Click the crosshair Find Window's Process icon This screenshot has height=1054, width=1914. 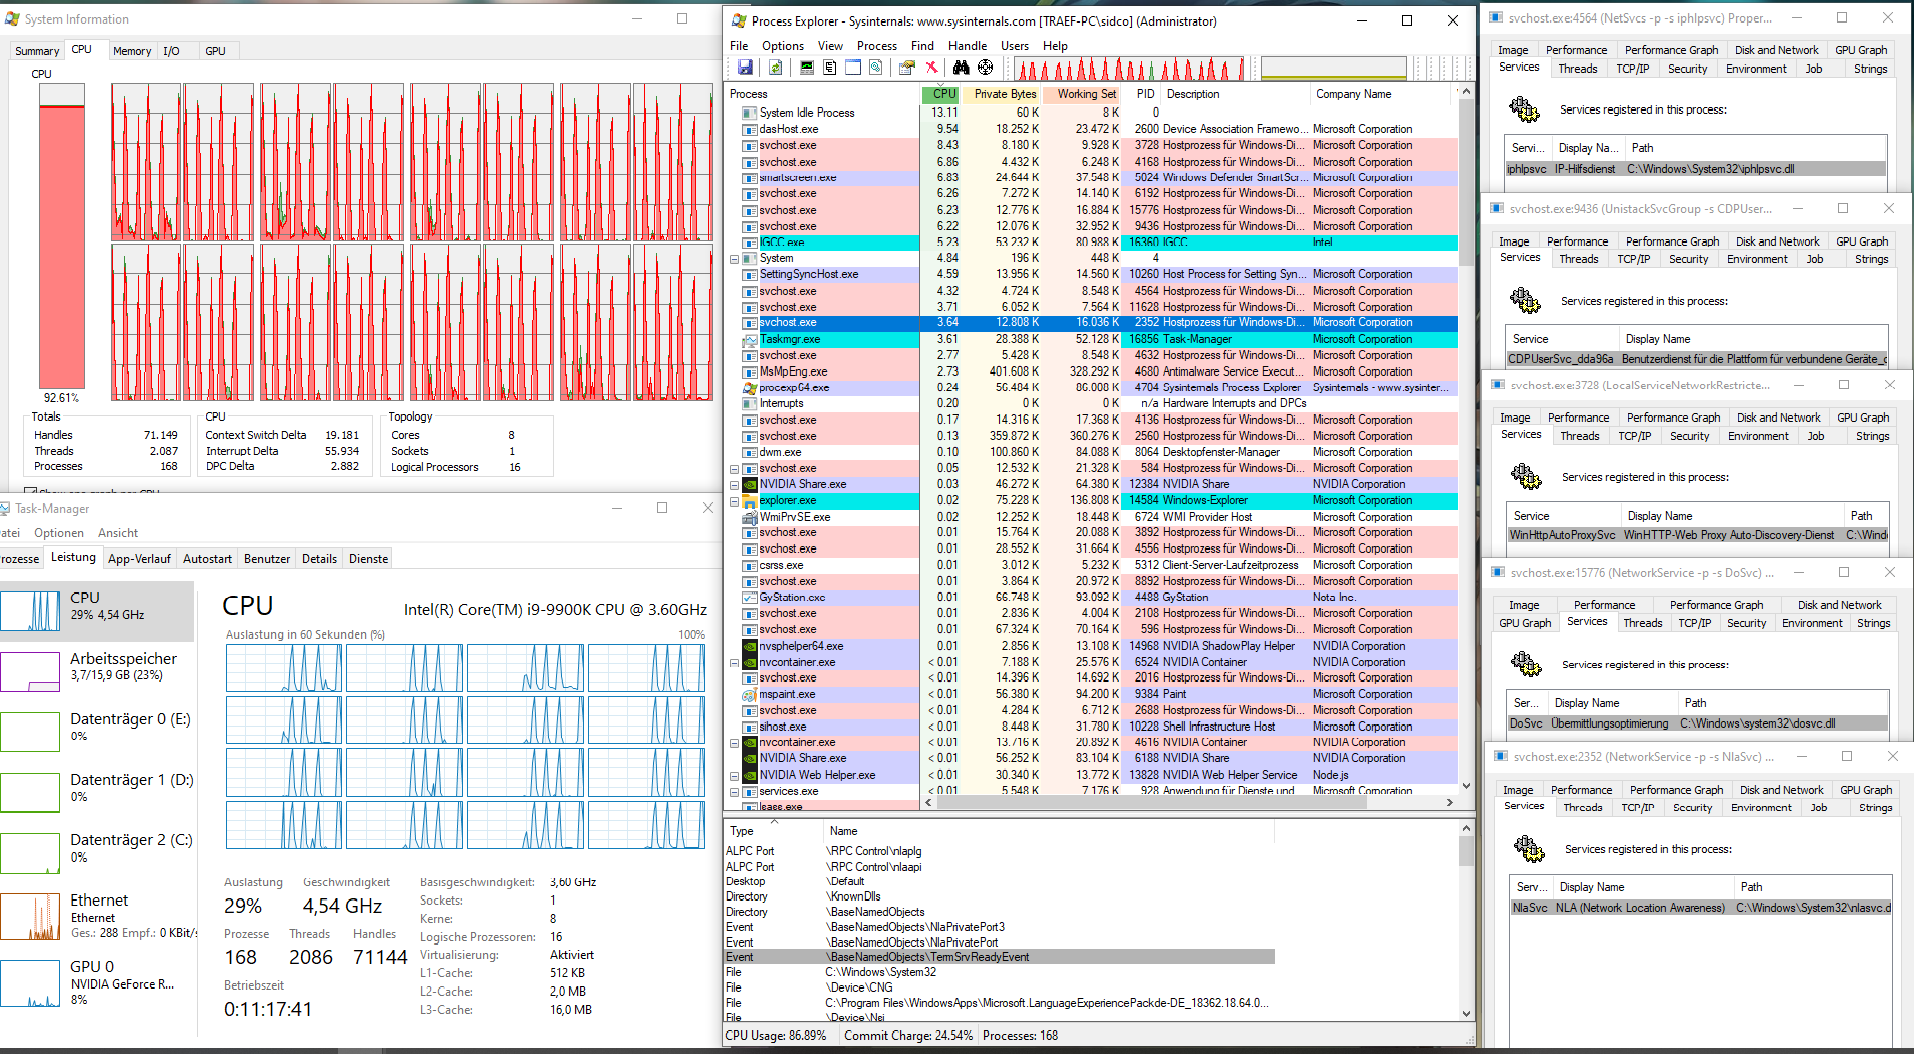pyautogui.click(x=986, y=67)
